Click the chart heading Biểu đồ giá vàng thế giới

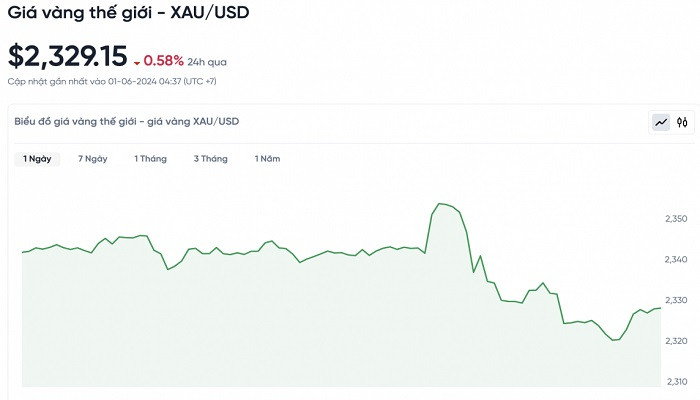tap(126, 122)
